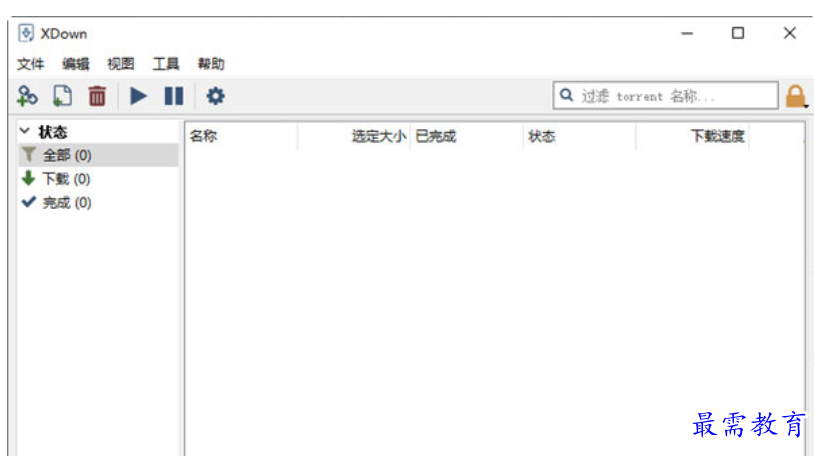Open the 编辑 menu

[75, 64]
